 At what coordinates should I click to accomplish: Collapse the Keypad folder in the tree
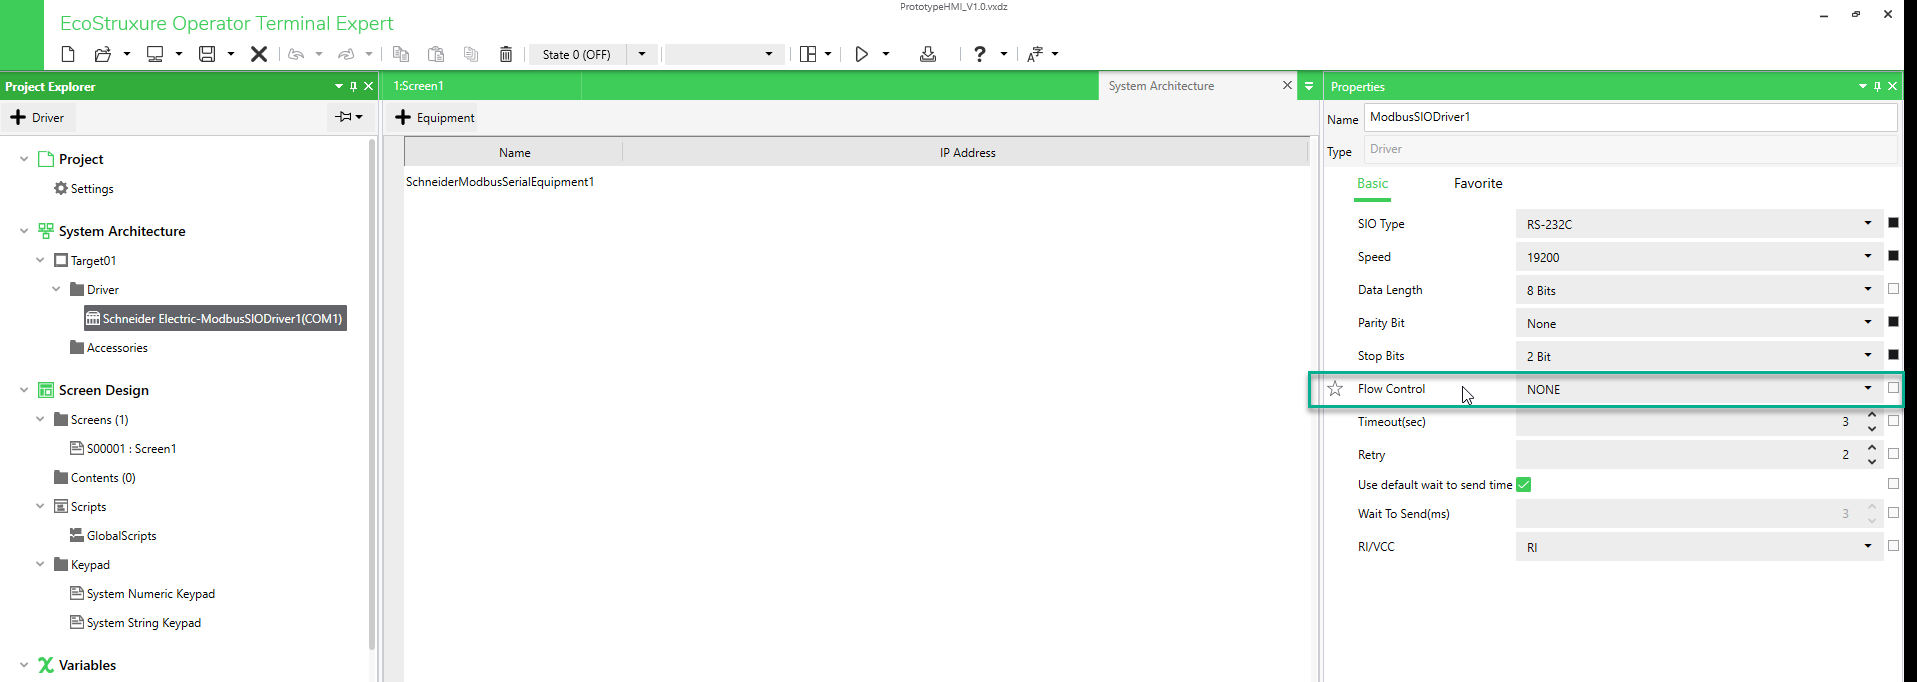pos(40,564)
